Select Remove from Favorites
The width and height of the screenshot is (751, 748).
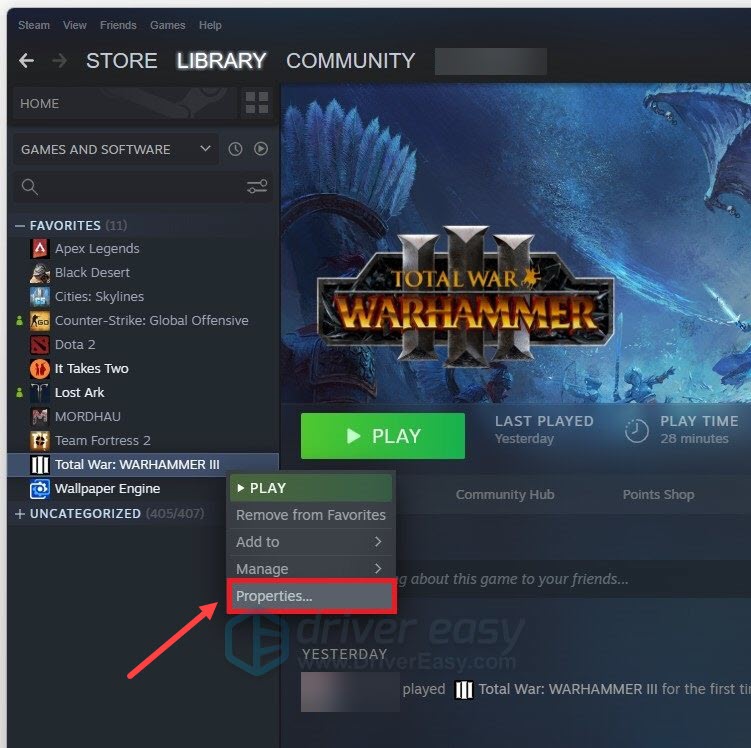point(311,515)
